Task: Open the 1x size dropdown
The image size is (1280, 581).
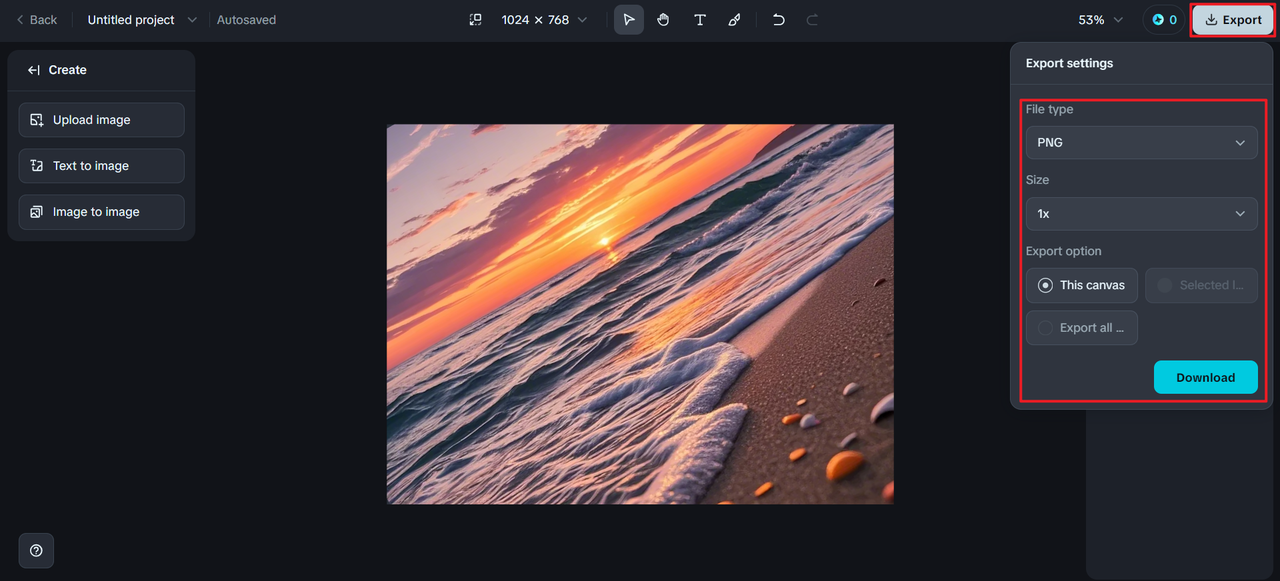Action: tap(1141, 214)
